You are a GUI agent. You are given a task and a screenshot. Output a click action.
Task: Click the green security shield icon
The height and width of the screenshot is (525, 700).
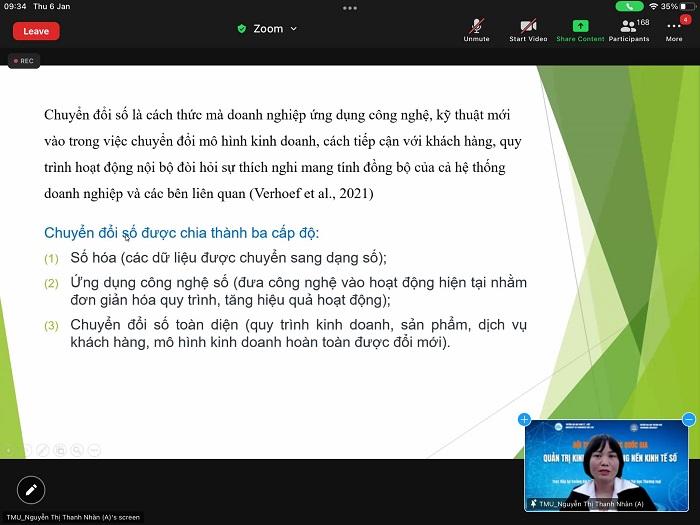coord(242,29)
